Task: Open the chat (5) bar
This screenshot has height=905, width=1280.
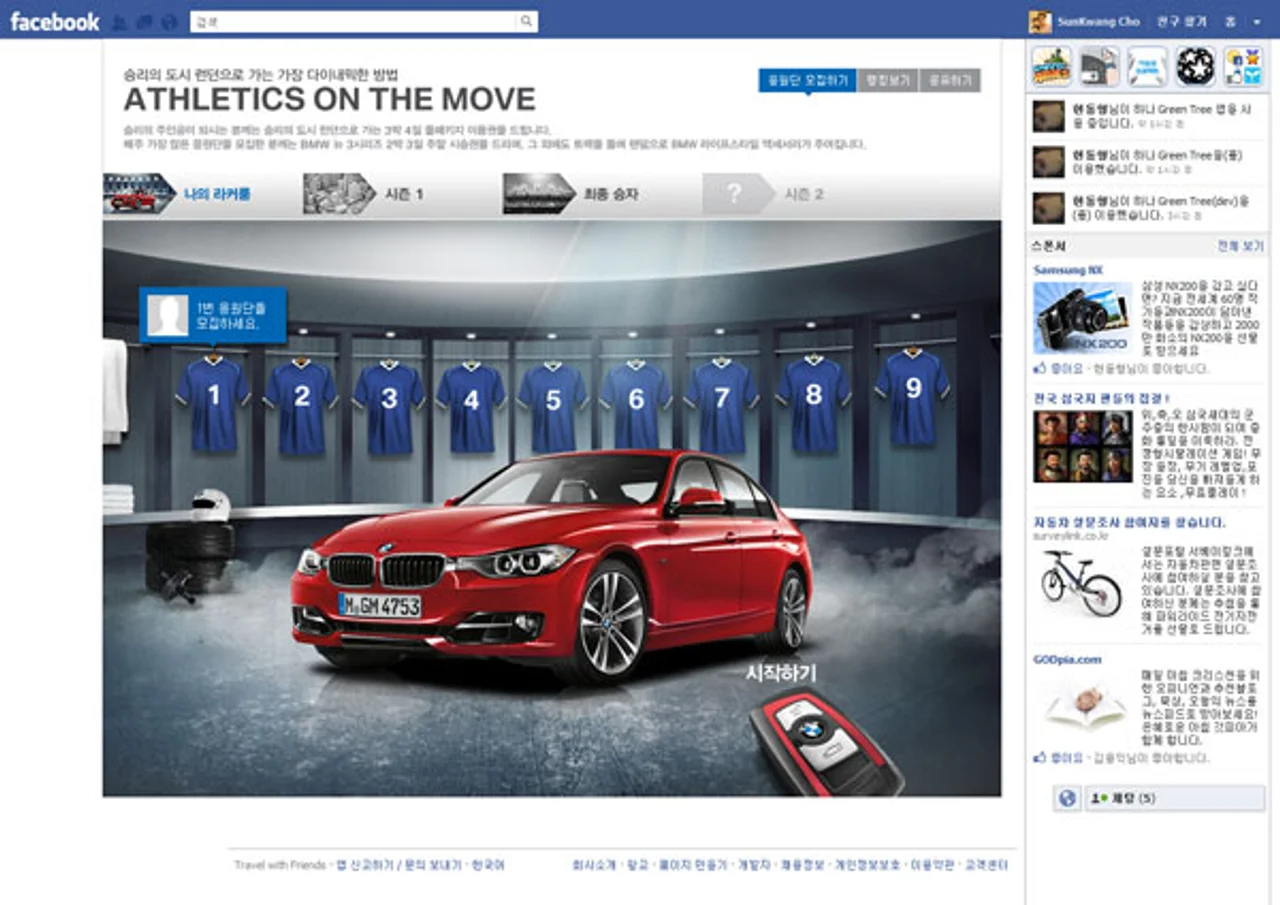Action: pos(1176,798)
